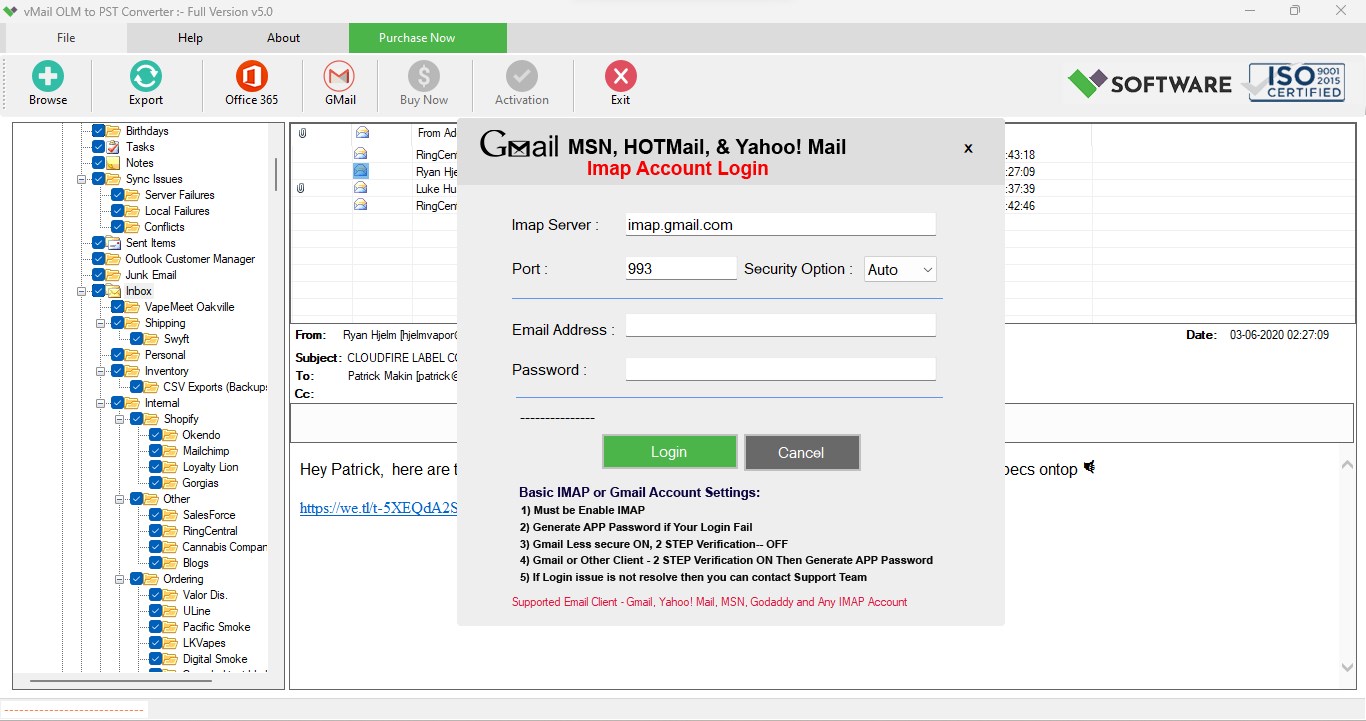Collapse the Shopify tree node
The image size is (1366, 721).
[x=120, y=419]
